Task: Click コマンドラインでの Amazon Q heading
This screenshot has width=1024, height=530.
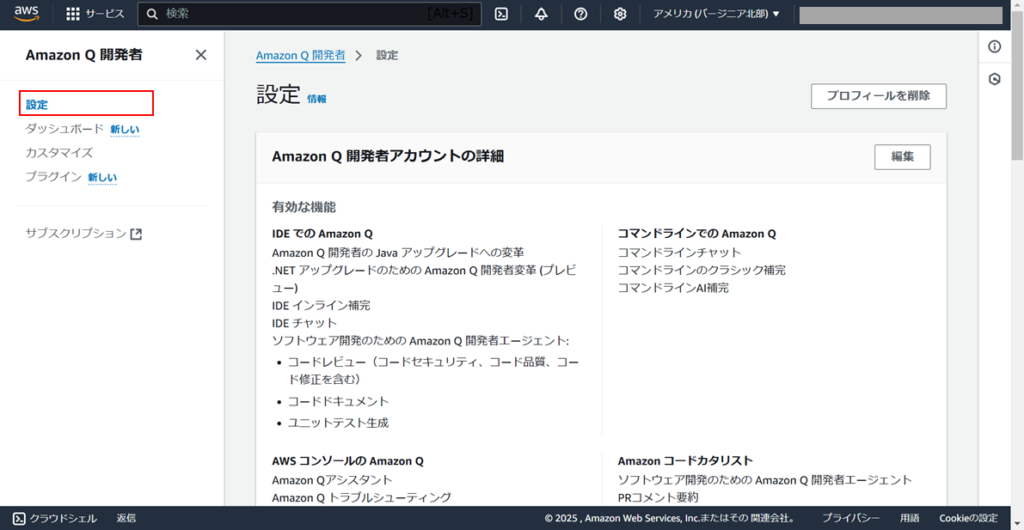Action: coord(697,234)
